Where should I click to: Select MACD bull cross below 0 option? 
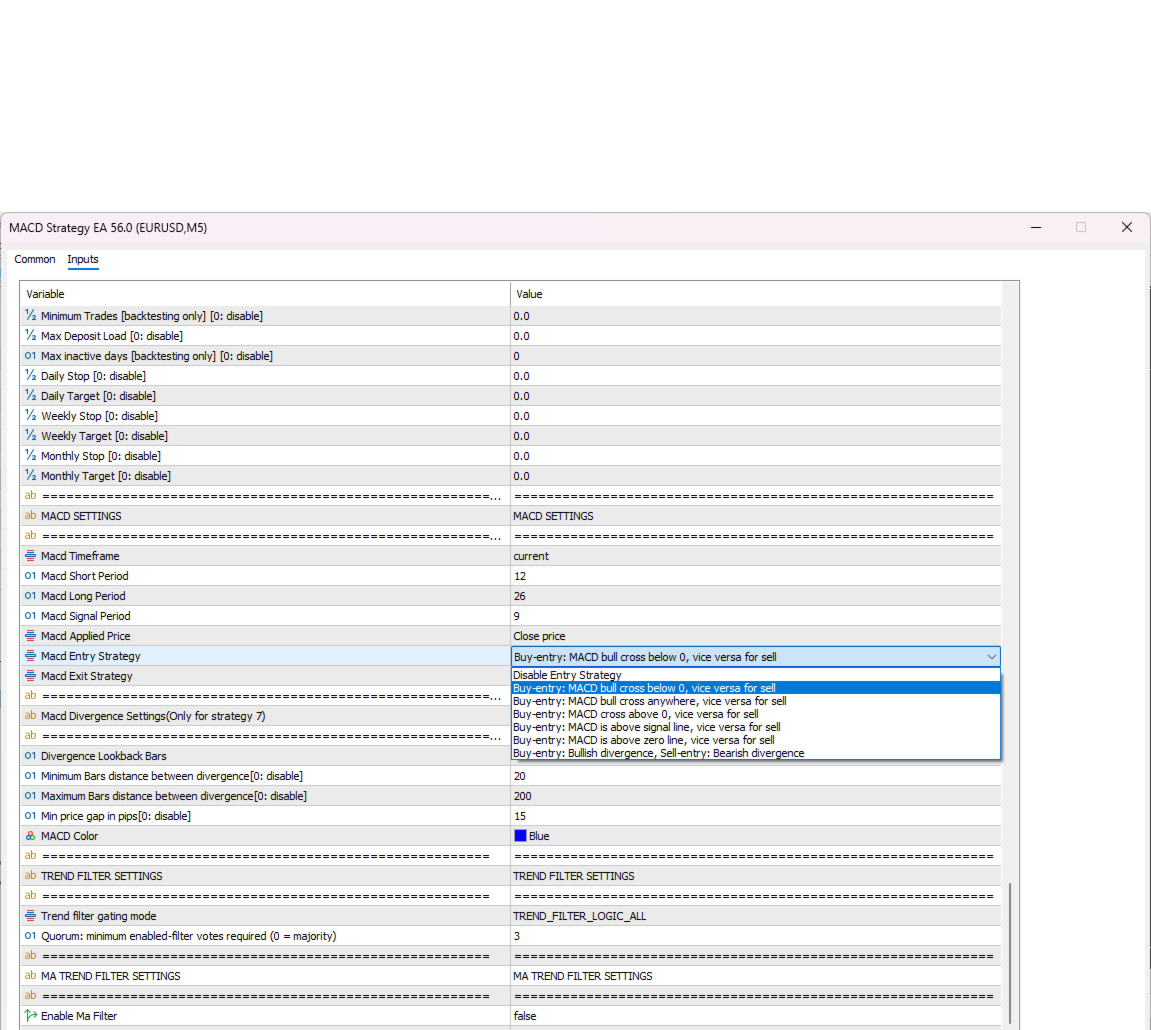755,688
